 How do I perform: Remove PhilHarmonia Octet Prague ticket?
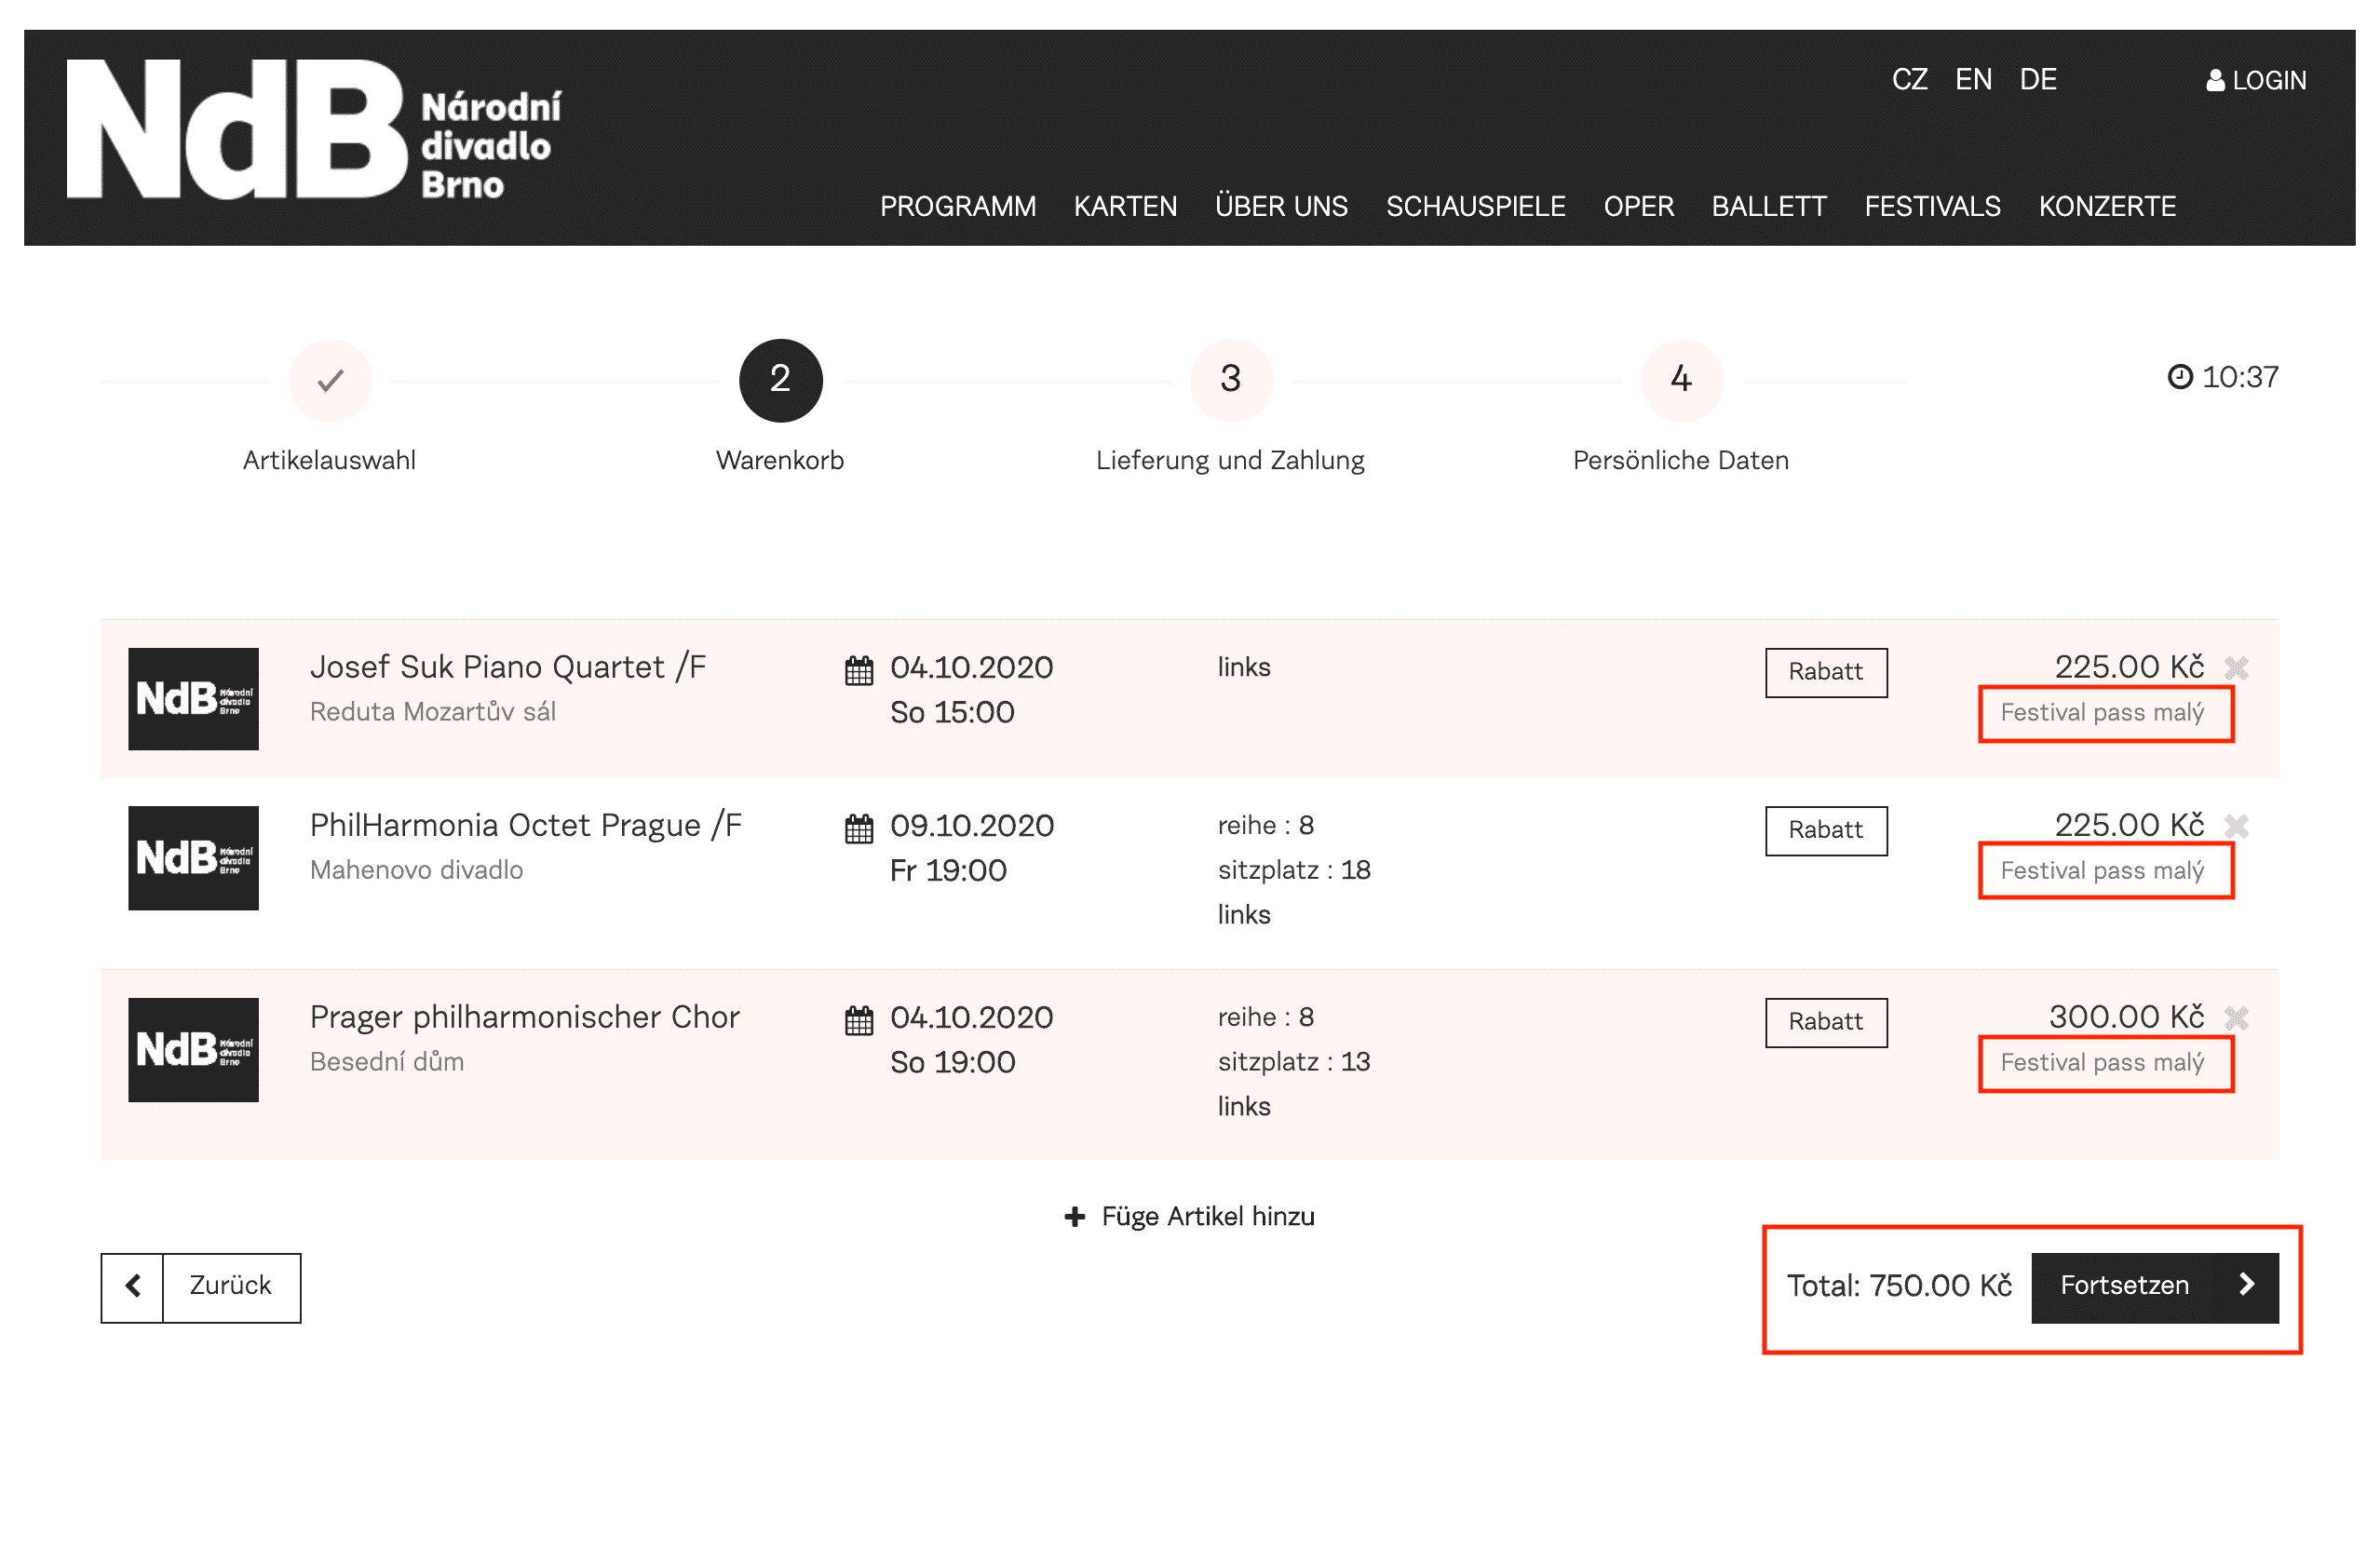point(2236,826)
